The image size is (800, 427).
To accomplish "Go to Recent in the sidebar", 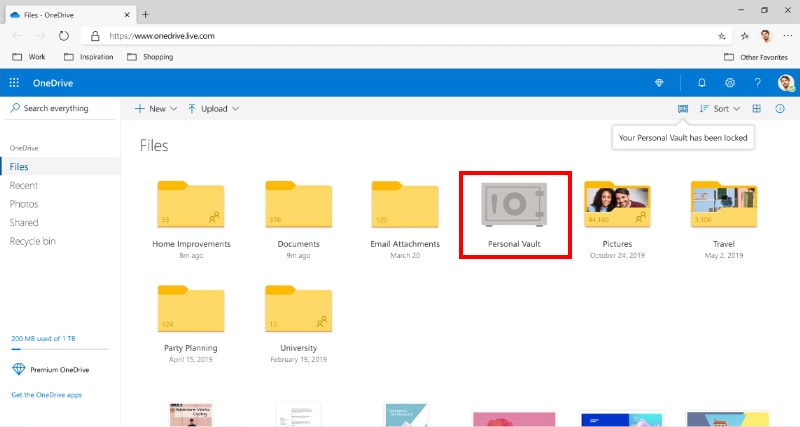I will pyautogui.click(x=24, y=185).
